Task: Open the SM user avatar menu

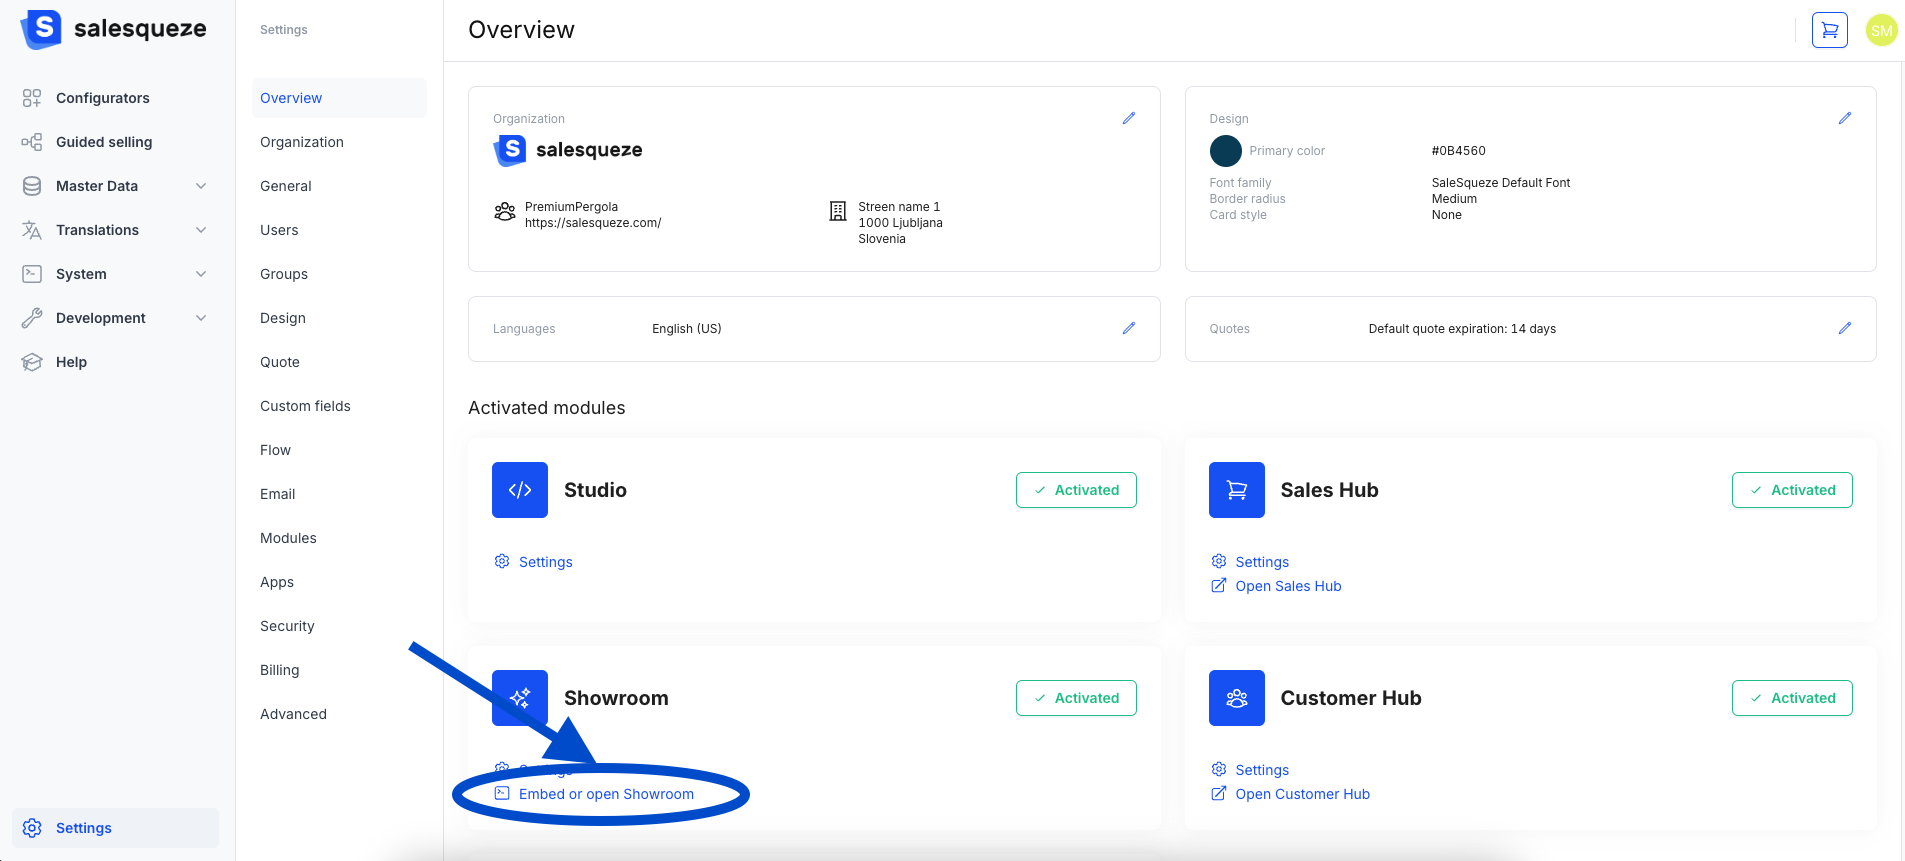Action: click(x=1881, y=30)
